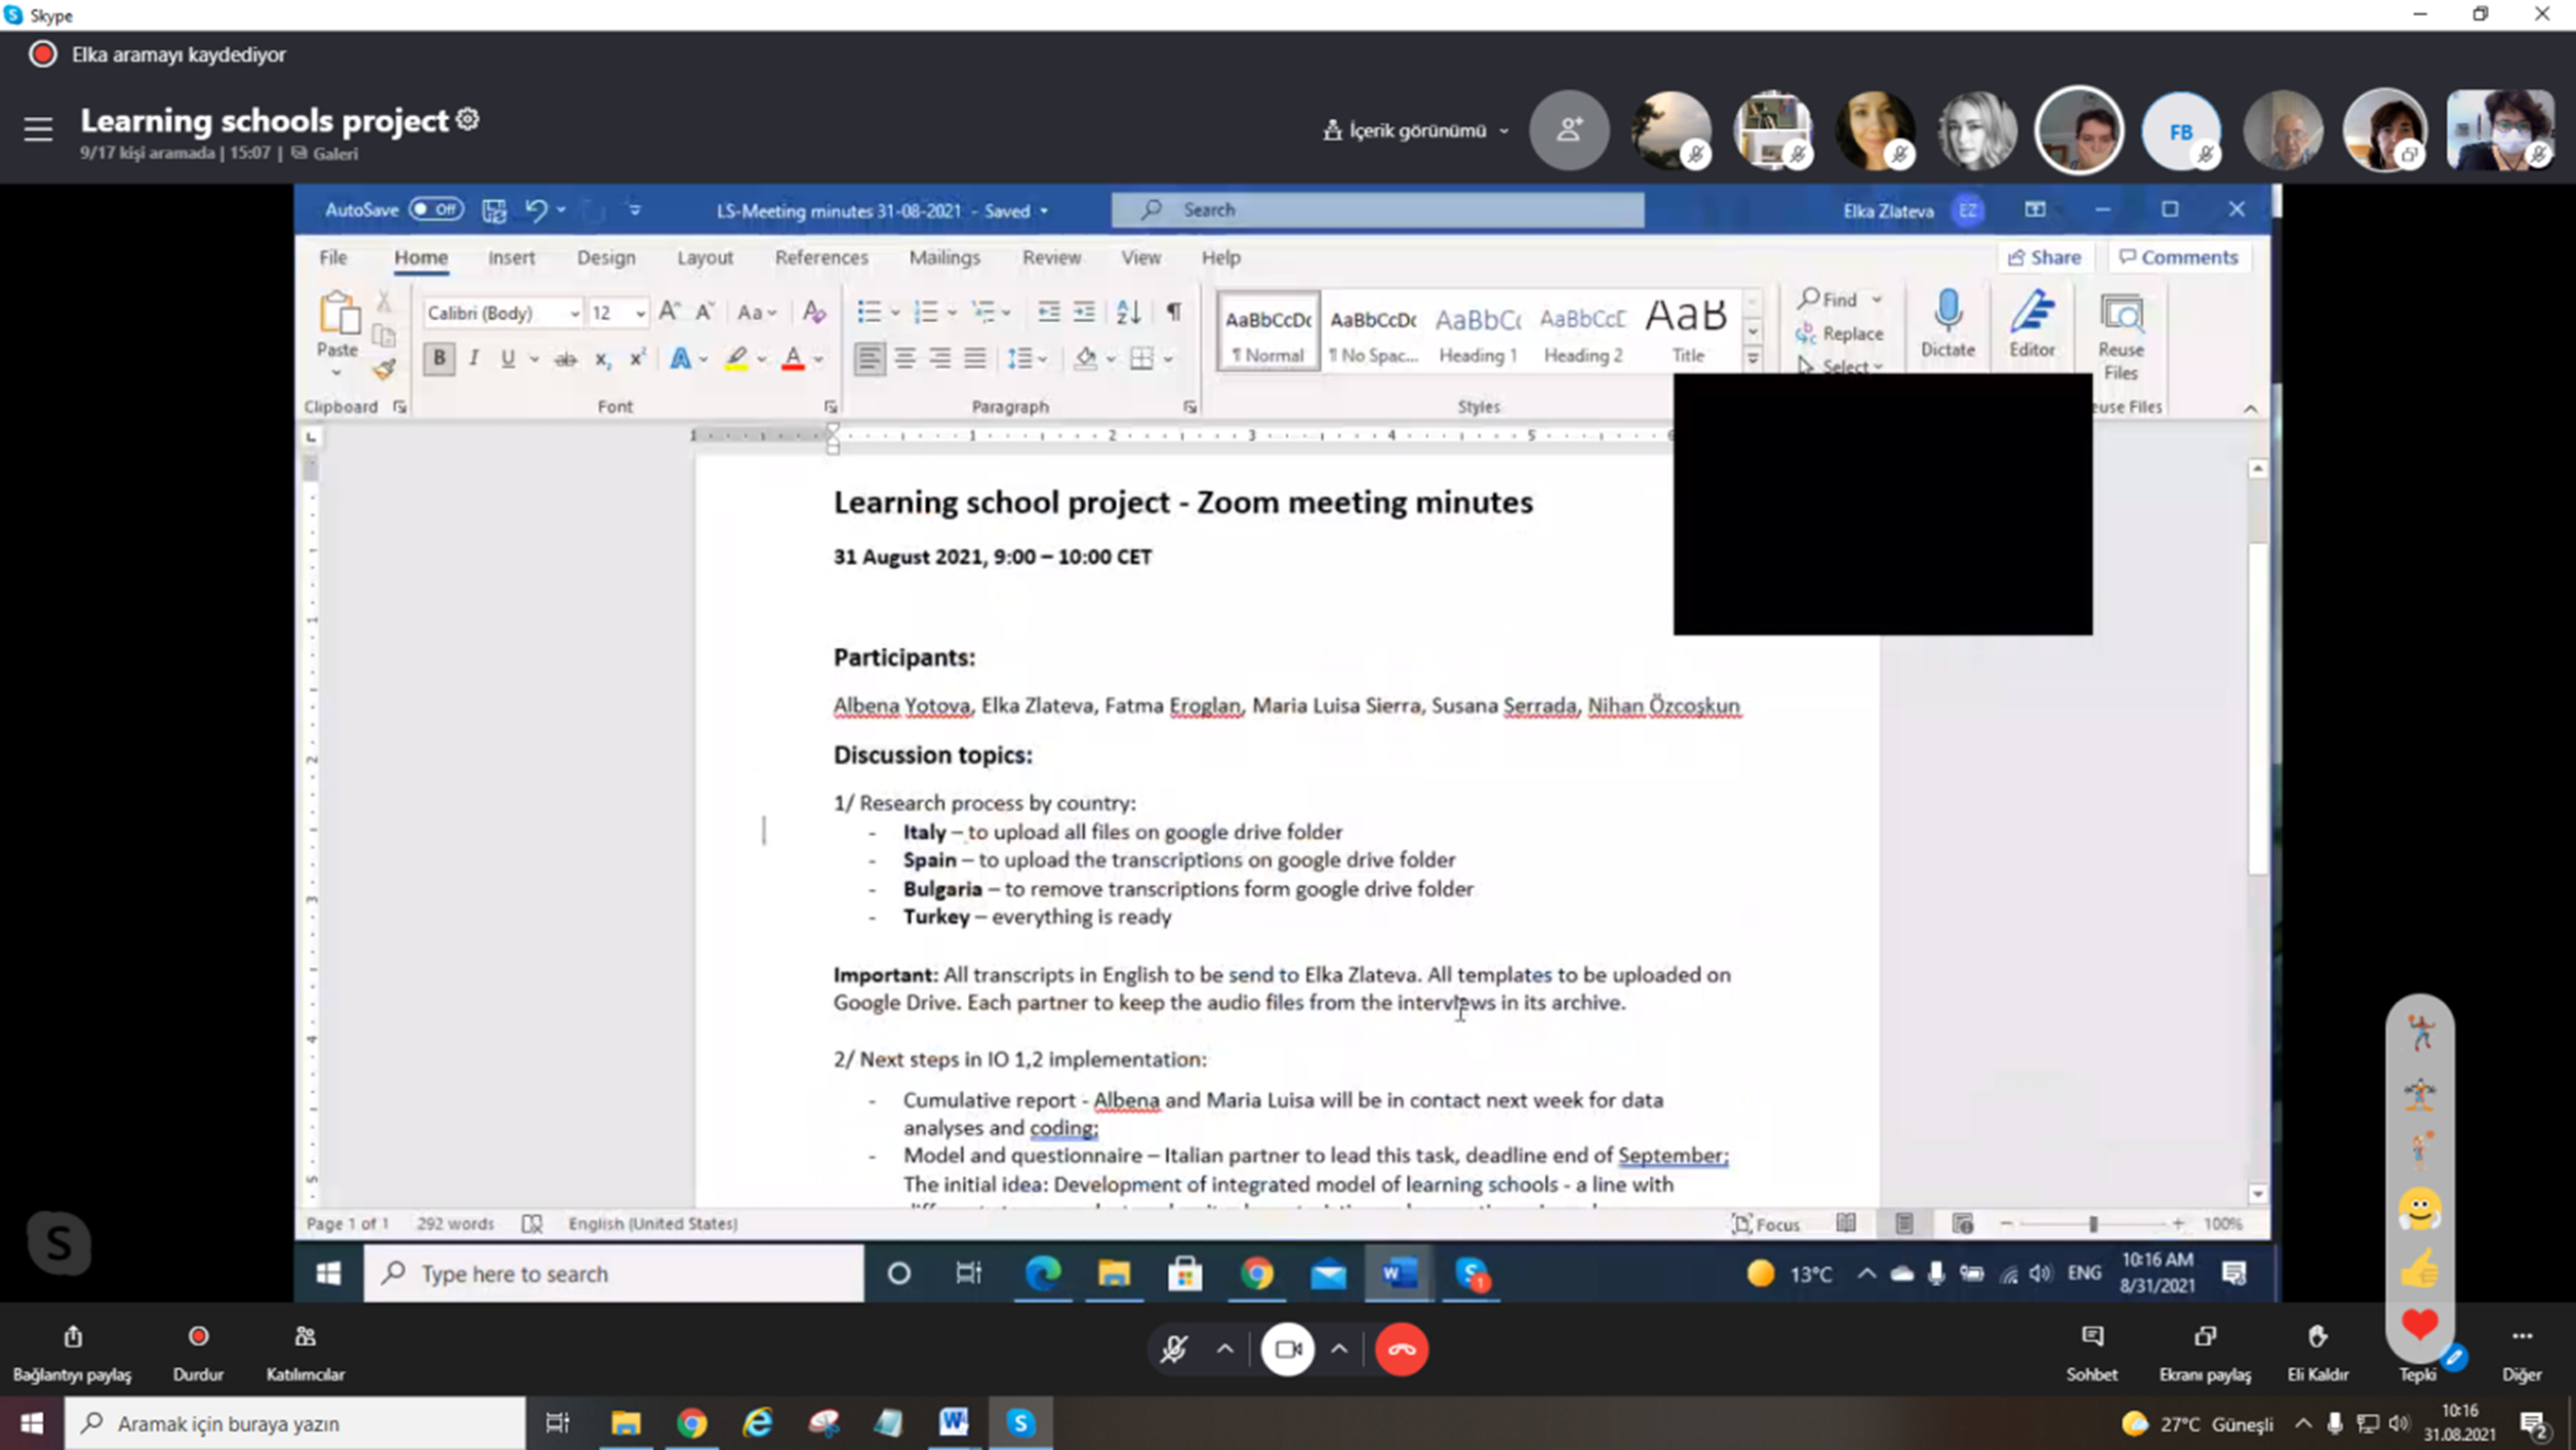Open the Sohbet chat panel
Viewport: 2576px width, 1450px height.
point(2092,1337)
